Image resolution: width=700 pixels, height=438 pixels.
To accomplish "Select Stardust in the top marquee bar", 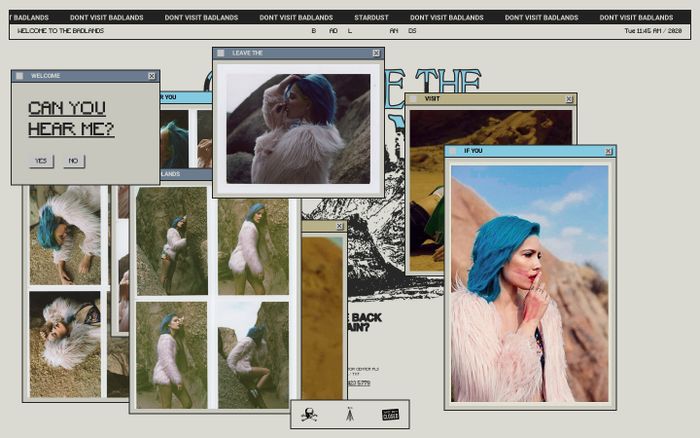I will [x=372, y=17].
